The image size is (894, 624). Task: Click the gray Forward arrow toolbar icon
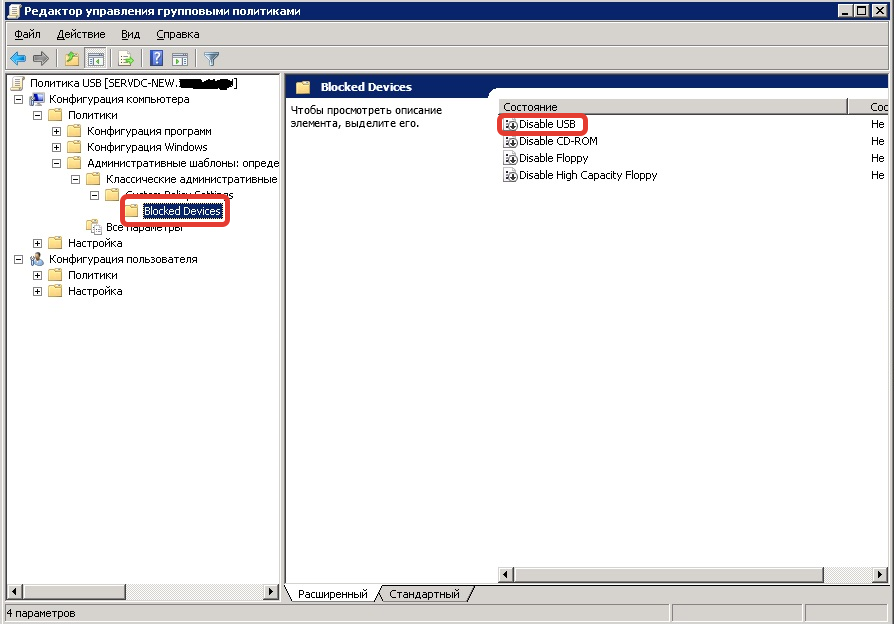pyautogui.click(x=41, y=58)
